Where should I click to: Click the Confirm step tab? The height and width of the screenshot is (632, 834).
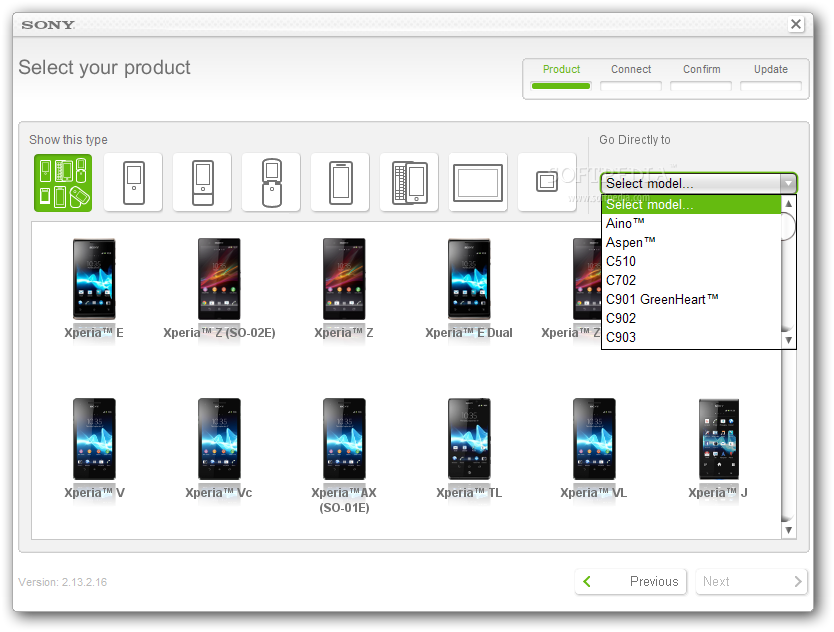pos(701,77)
